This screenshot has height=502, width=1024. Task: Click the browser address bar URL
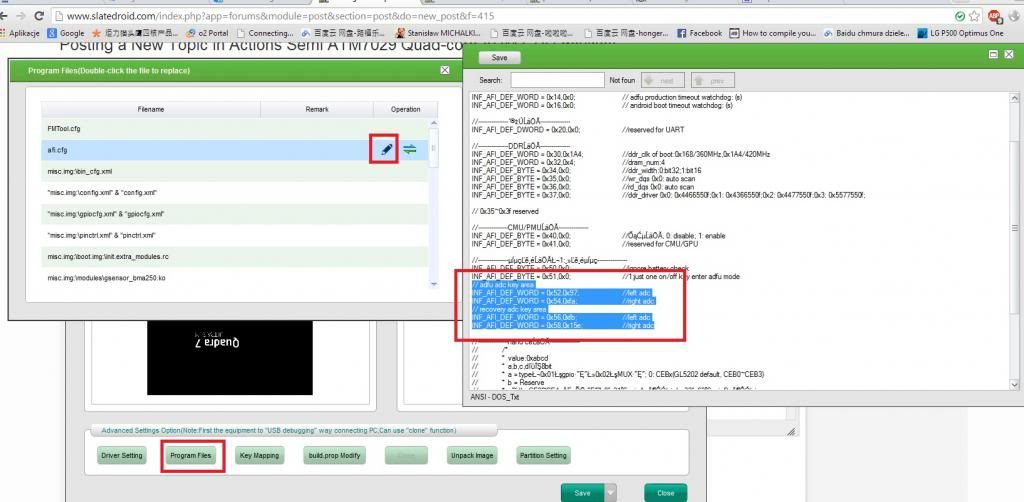[x=280, y=16]
